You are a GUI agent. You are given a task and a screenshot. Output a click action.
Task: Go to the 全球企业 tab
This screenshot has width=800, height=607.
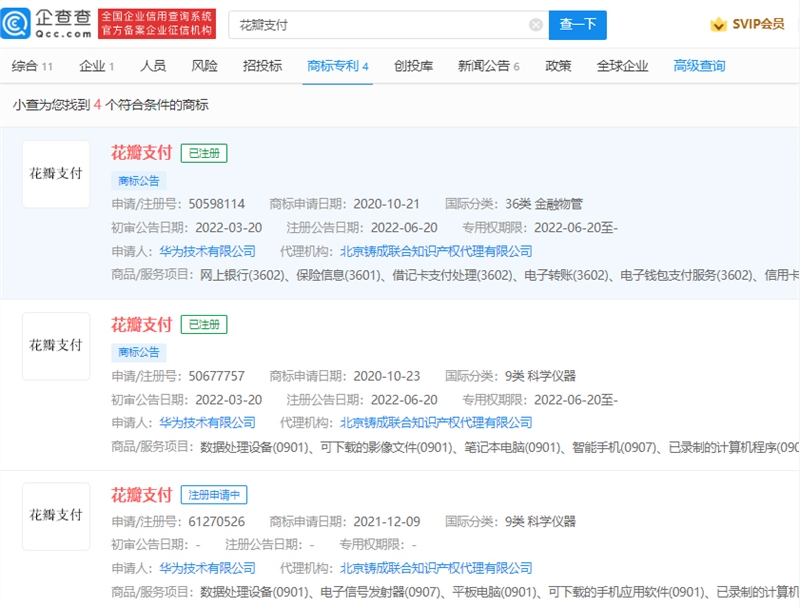click(x=622, y=67)
